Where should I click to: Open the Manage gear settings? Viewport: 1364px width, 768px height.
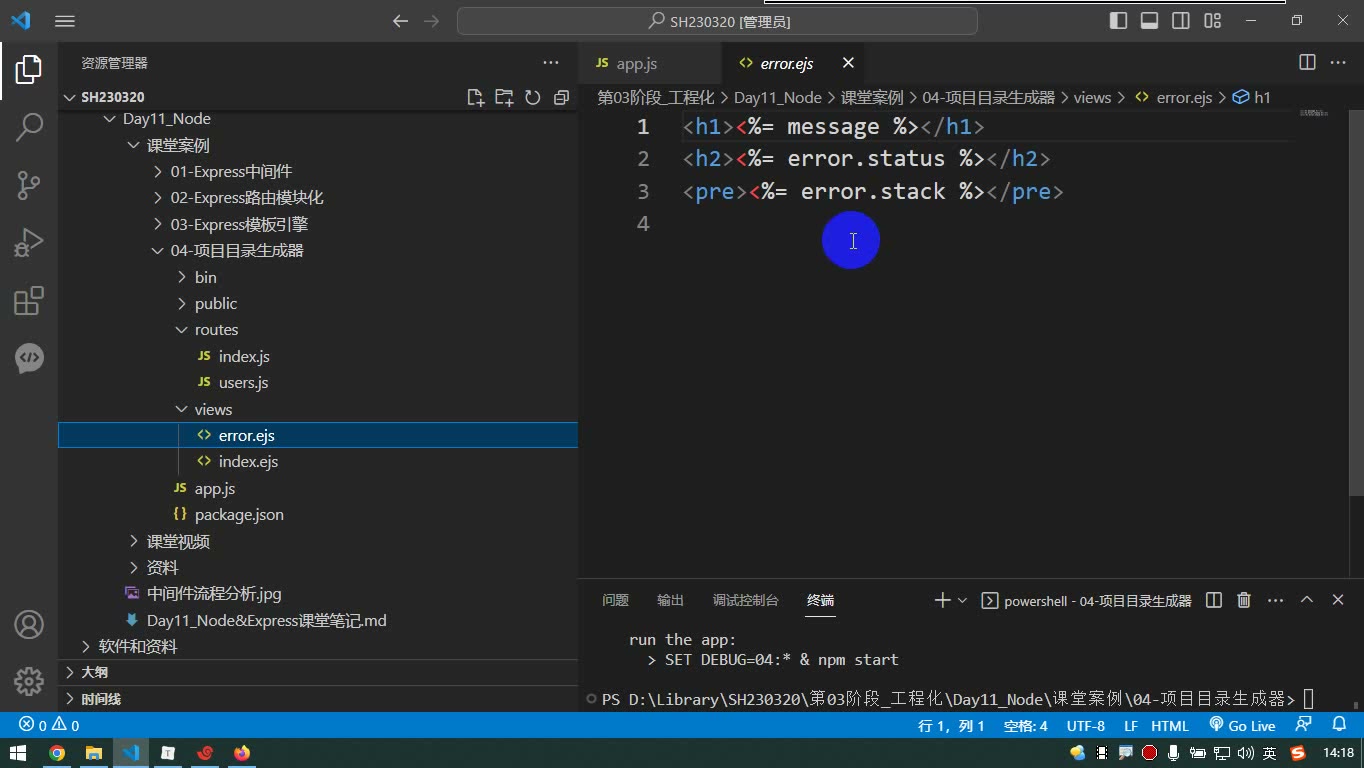(x=29, y=682)
